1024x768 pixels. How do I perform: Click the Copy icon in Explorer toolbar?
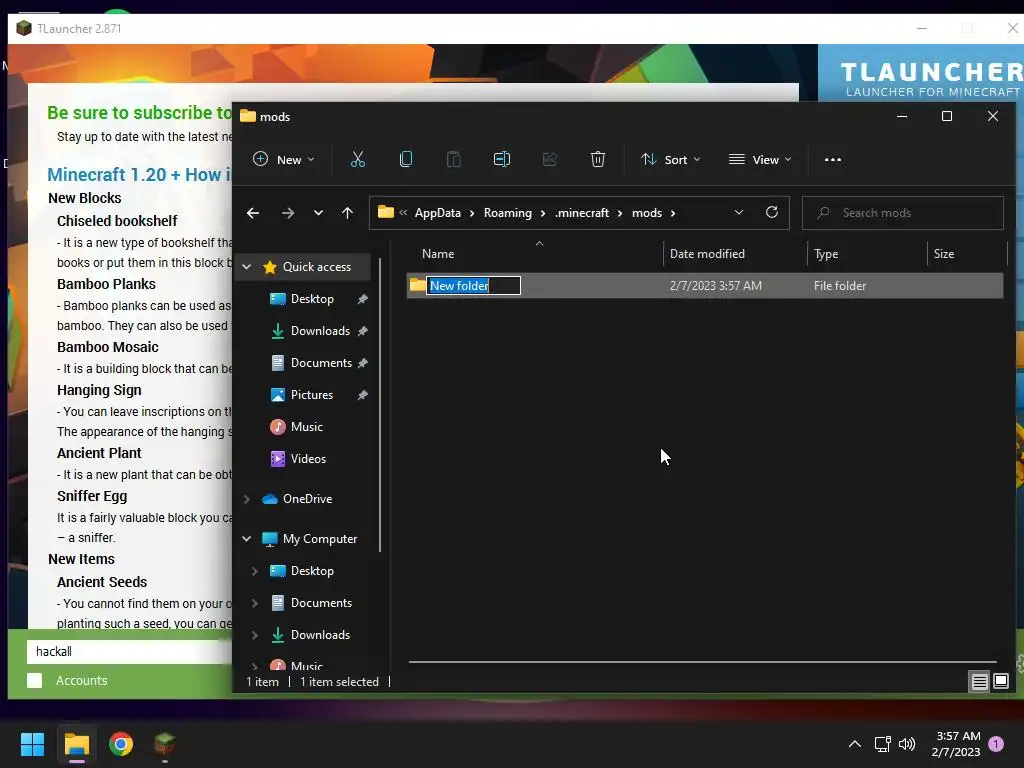tap(406, 159)
